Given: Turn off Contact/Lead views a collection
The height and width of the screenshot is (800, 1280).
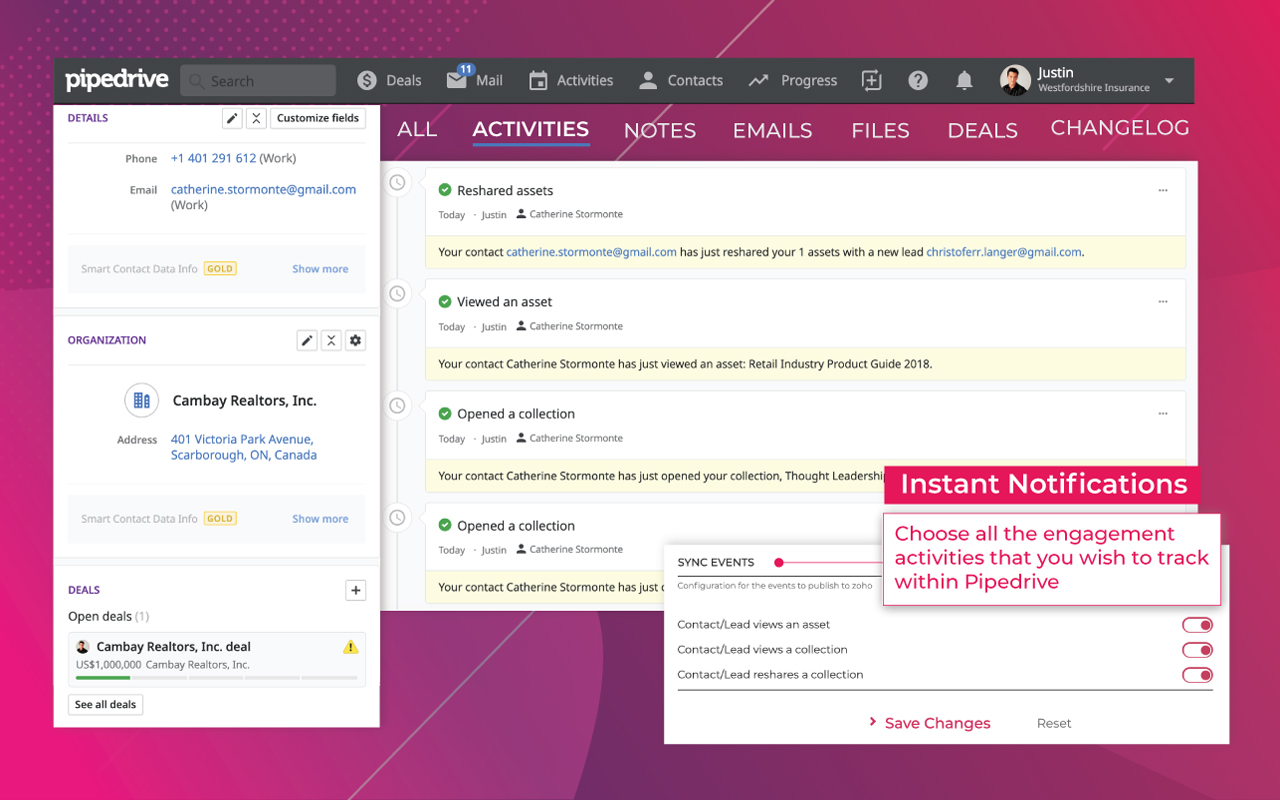Looking at the screenshot, I should coord(1196,649).
